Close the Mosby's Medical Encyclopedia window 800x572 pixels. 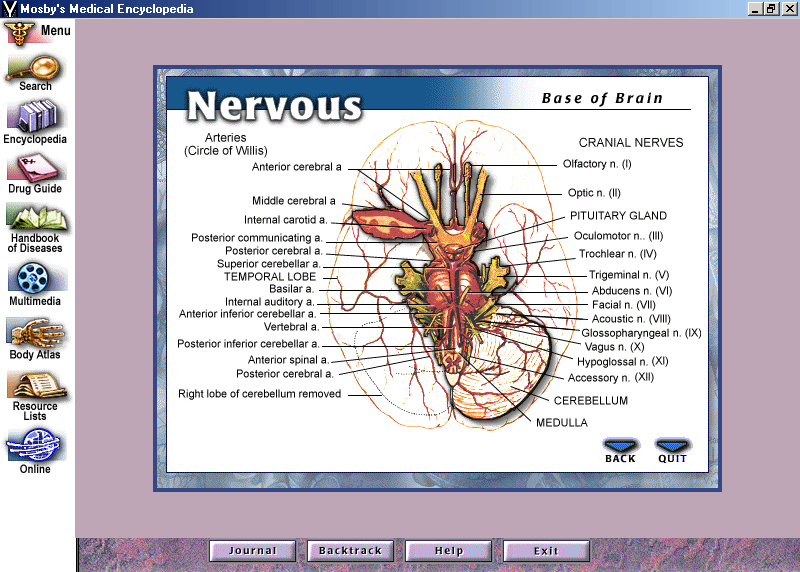click(x=789, y=9)
